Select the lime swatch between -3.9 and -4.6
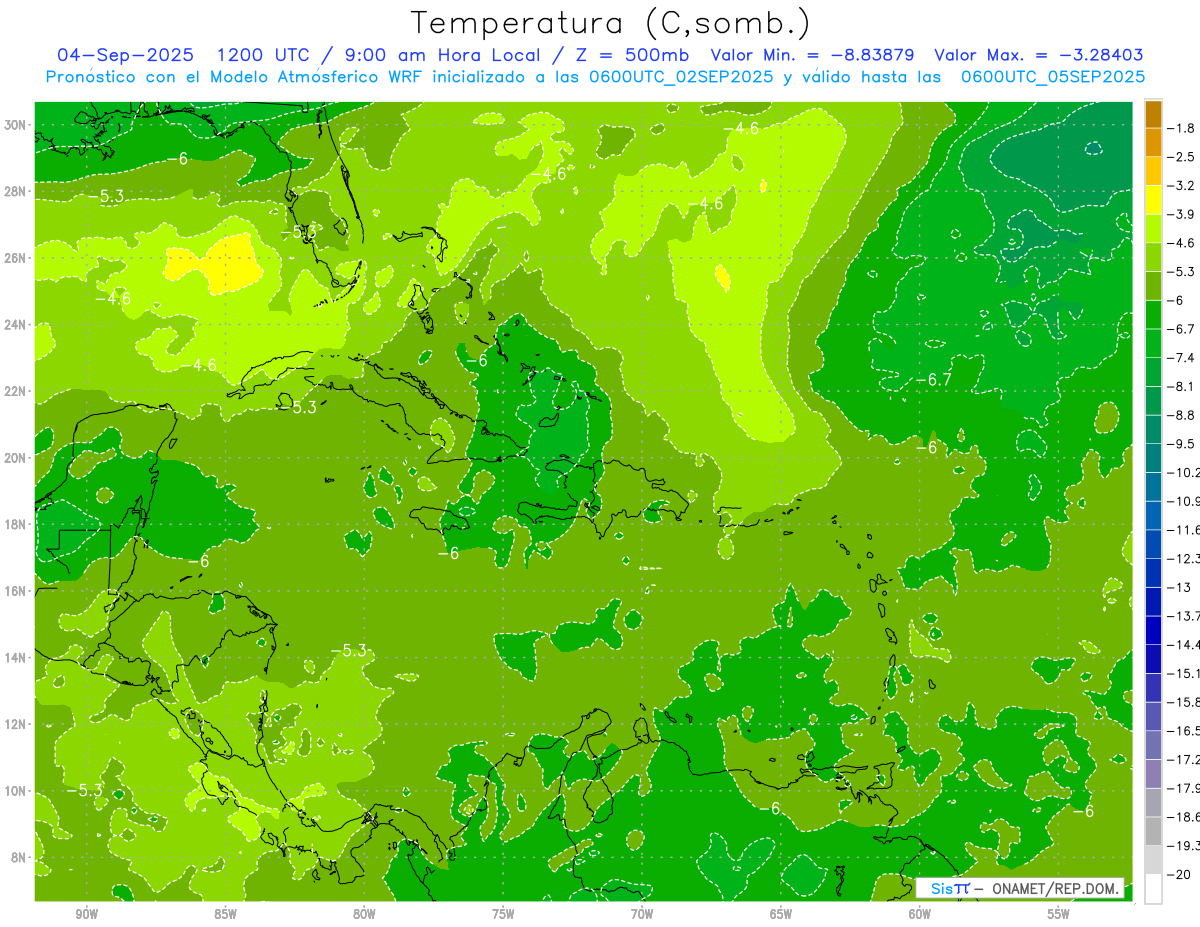Image resolution: width=1200 pixels, height=927 pixels. point(1153,228)
